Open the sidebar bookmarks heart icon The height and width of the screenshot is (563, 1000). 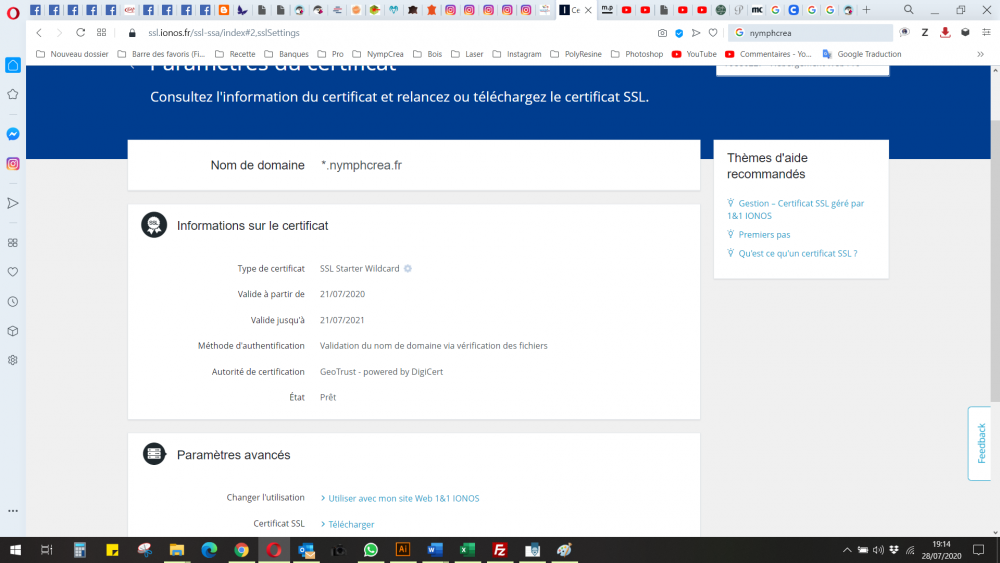click(13, 272)
